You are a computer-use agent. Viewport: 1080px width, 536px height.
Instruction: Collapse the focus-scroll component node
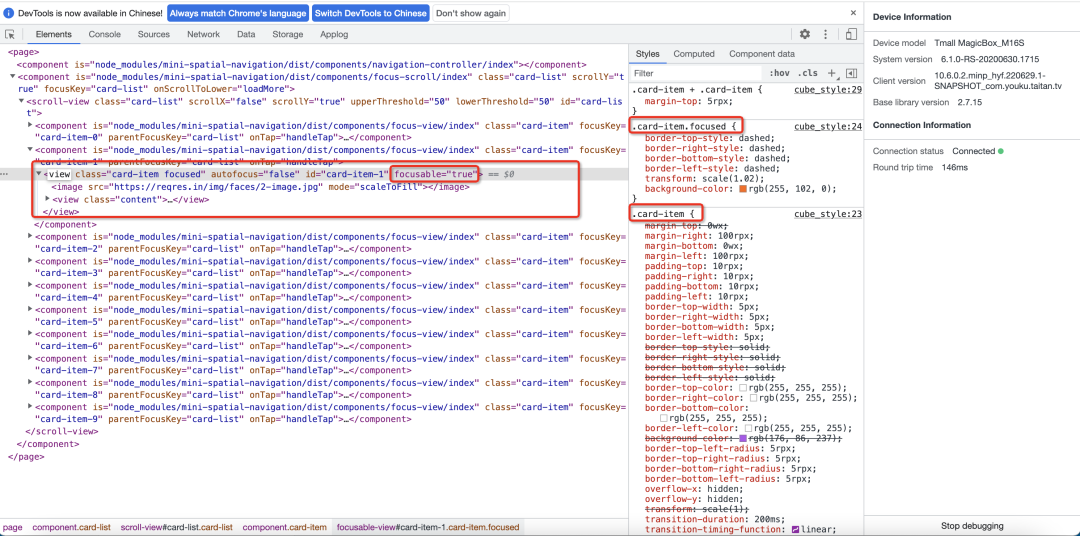[x=12, y=76]
